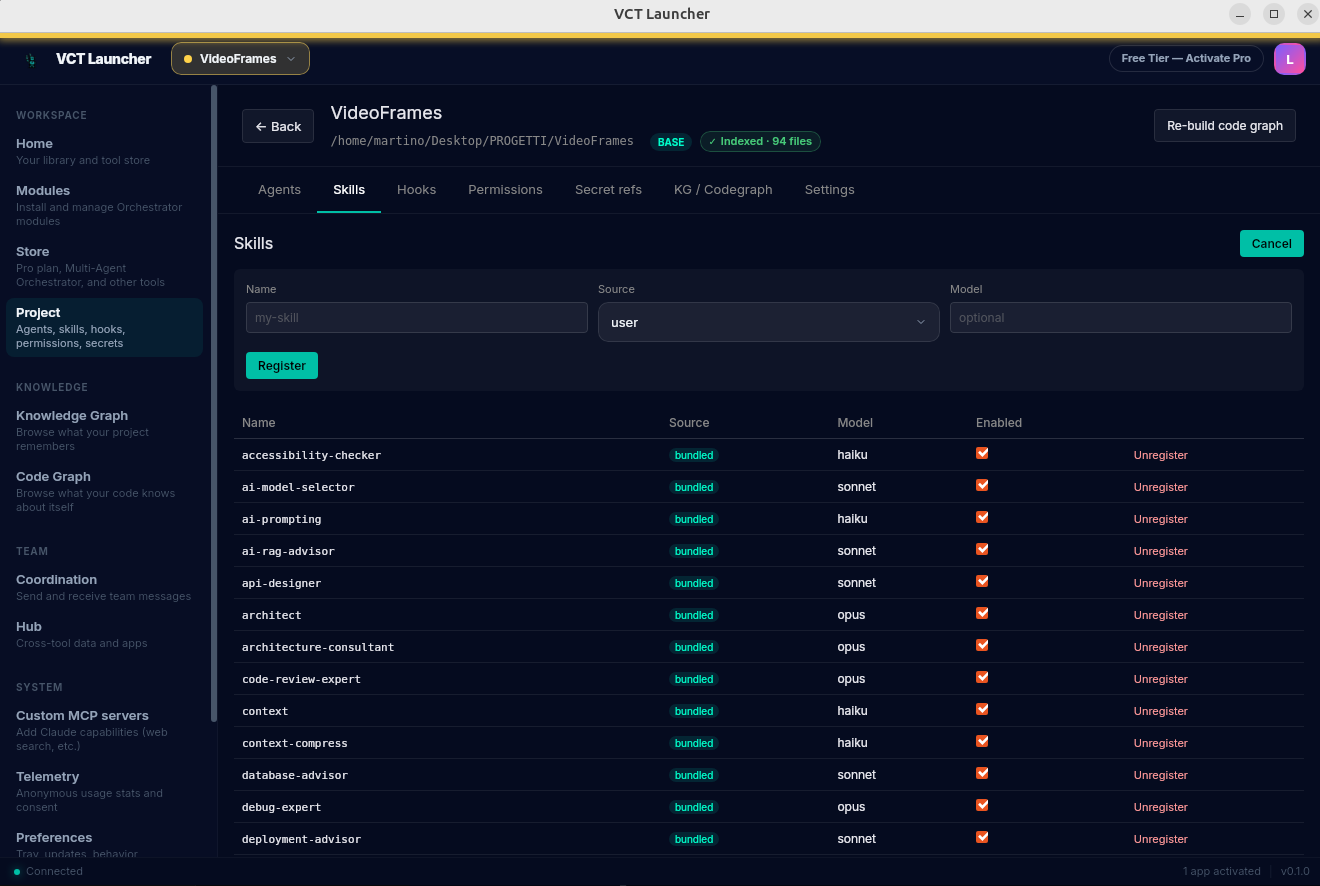Open the user avatar L menu
The image size is (1320, 886).
pyautogui.click(x=1289, y=59)
